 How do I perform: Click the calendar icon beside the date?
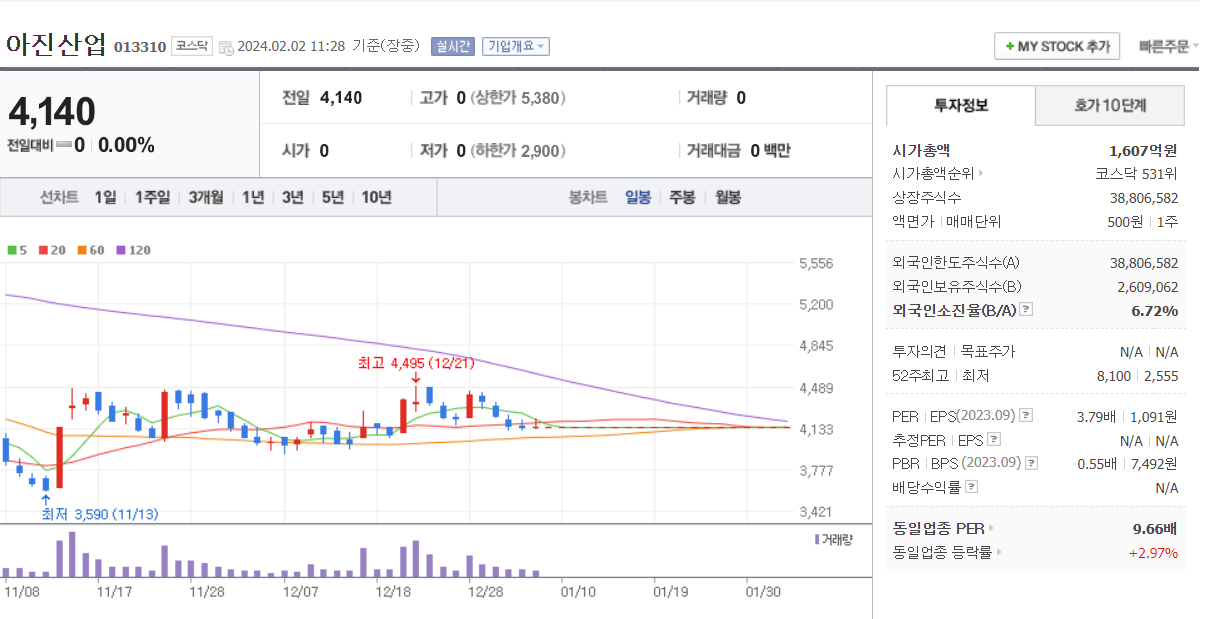coord(226,46)
